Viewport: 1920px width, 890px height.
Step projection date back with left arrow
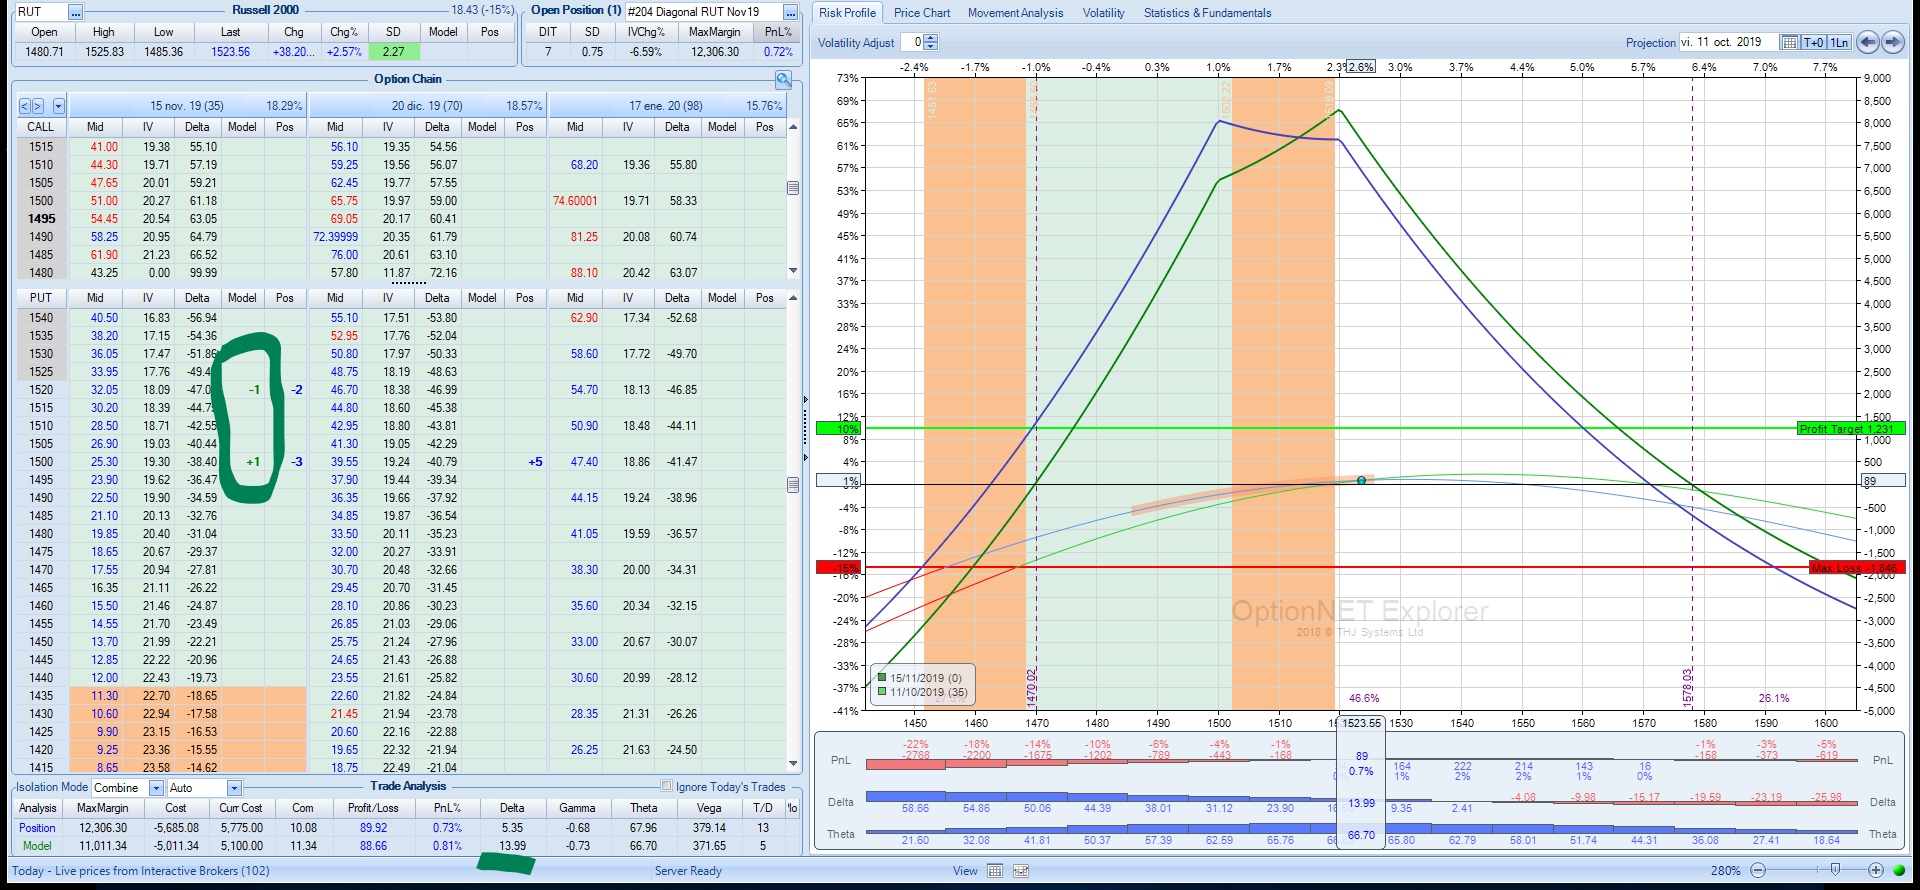tap(1867, 42)
